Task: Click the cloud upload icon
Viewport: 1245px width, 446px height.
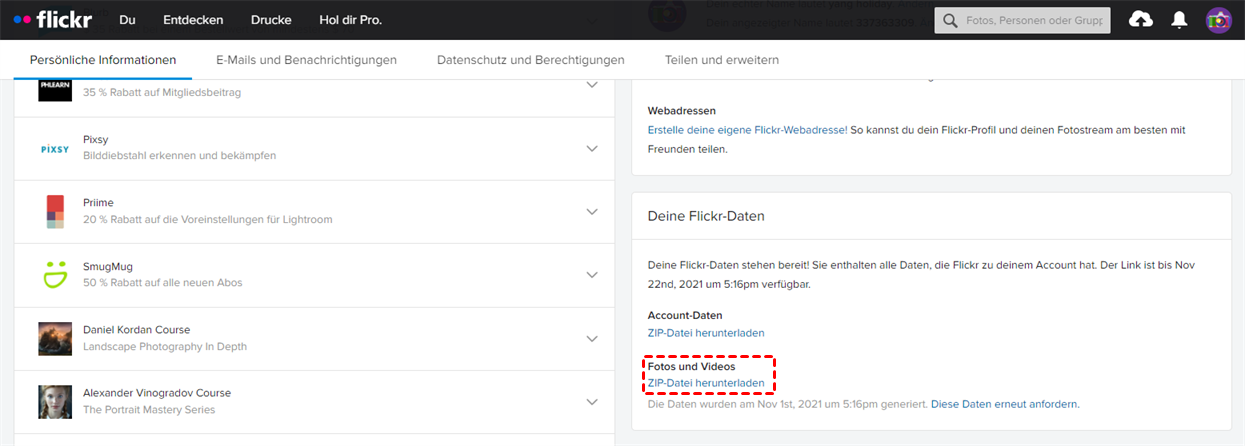Action: click(x=1140, y=20)
